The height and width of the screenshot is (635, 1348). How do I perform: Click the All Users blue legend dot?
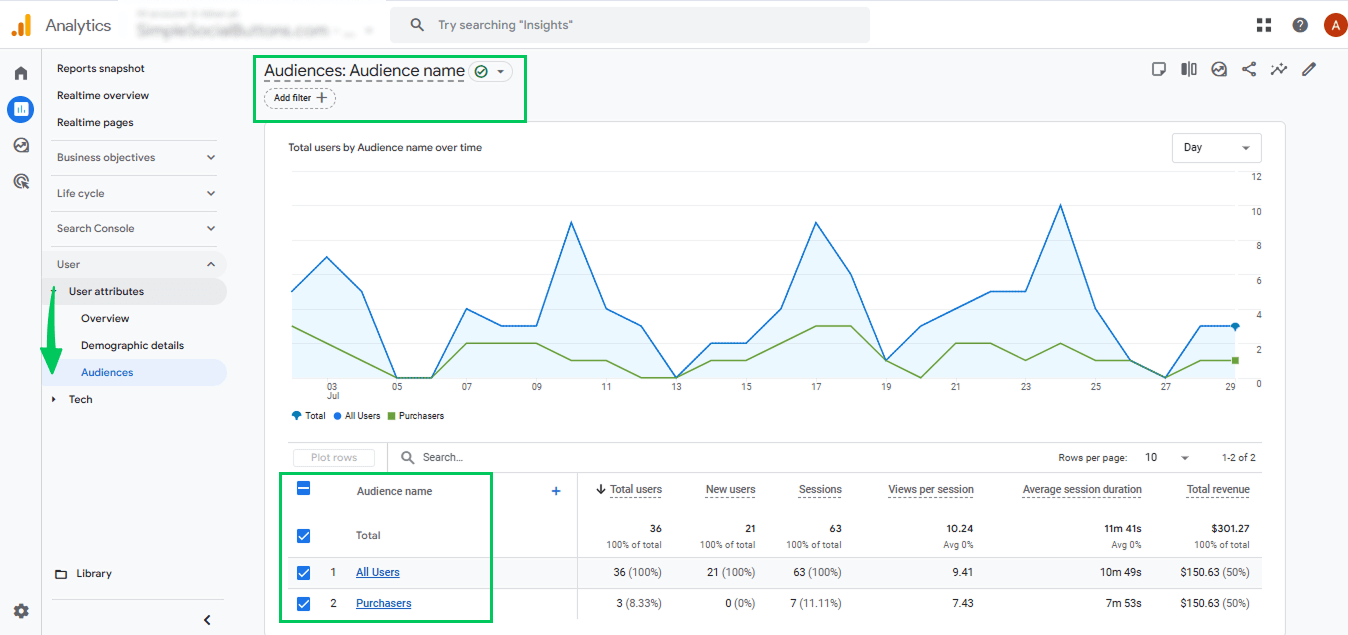click(x=338, y=416)
